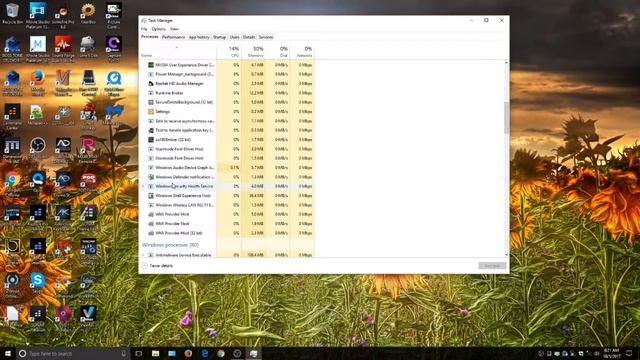Viewport: 640px width, 360px height.
Task: Click the Realtek HD Audio Manager process icon
Action: [x=151, y=83]
